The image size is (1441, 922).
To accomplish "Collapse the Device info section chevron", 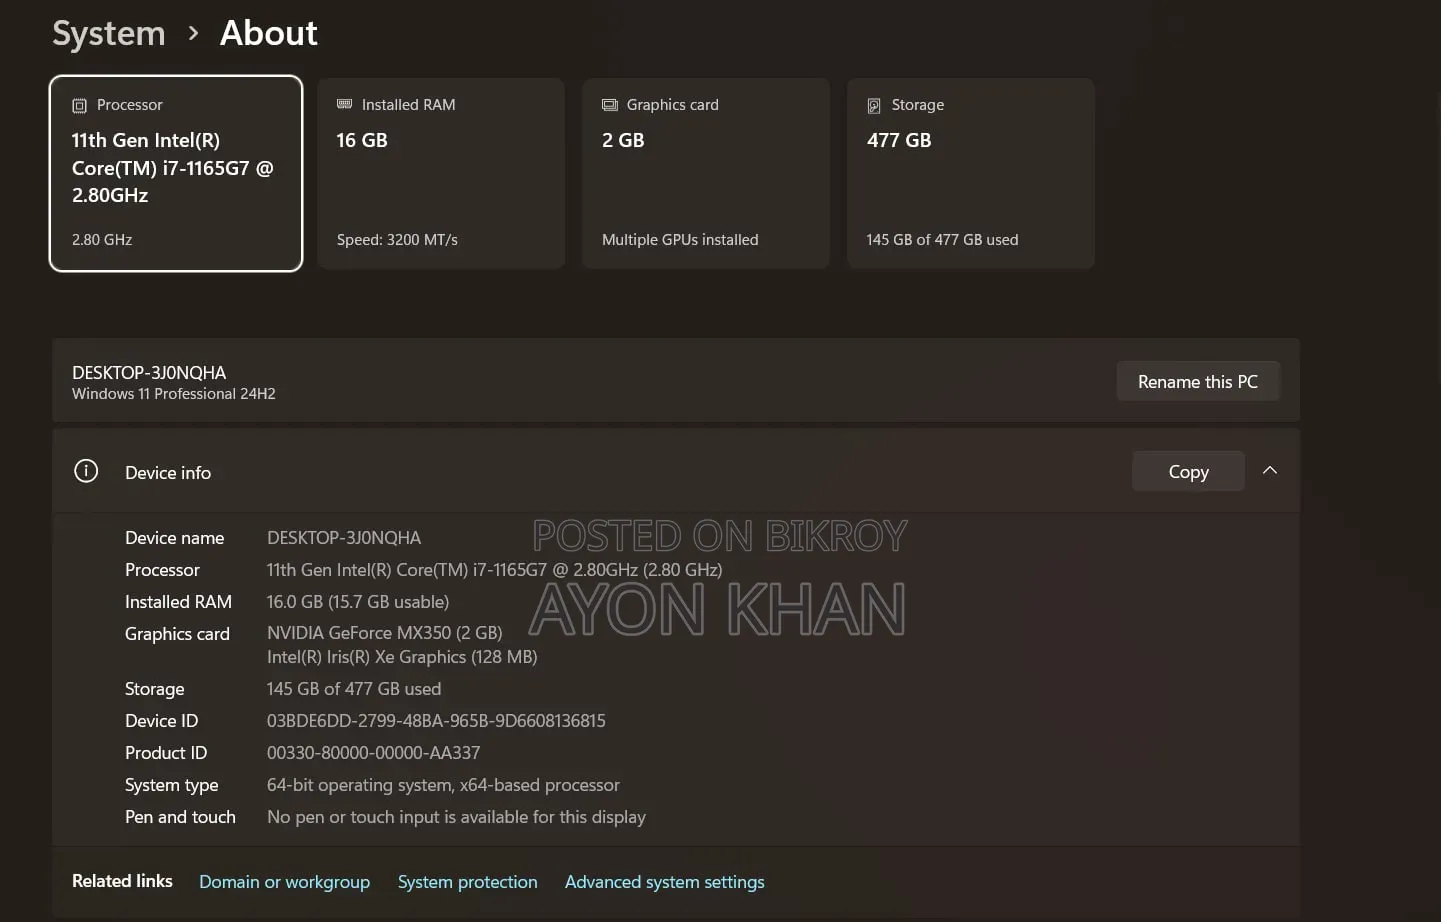I will 1270,471.
